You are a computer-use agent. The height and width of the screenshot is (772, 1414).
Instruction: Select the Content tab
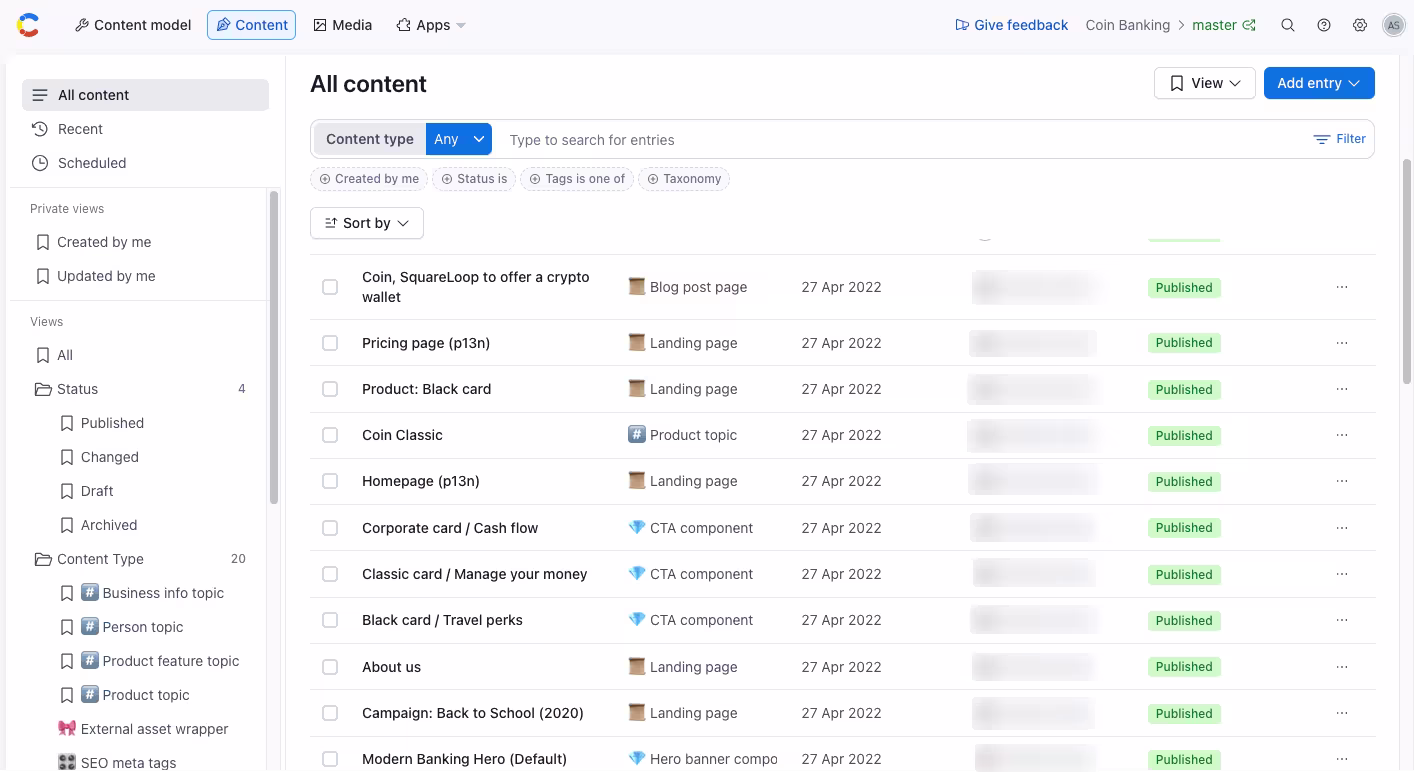pyautogui.click(x=251, y=25)
